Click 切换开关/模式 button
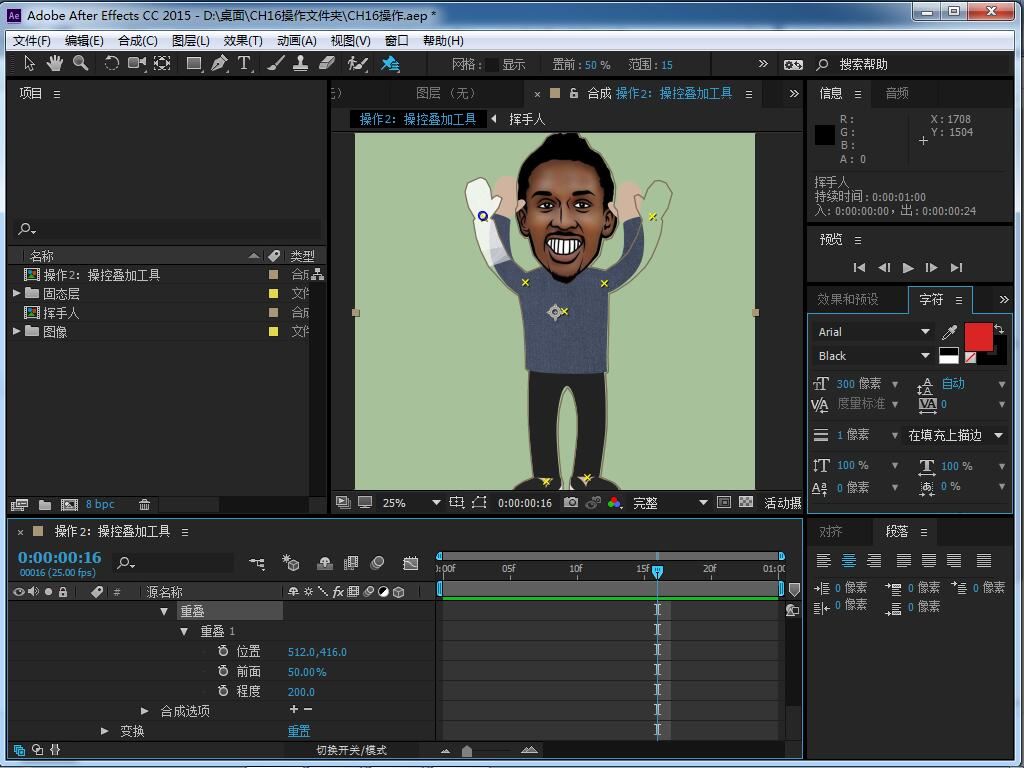 [x=351, y=750]
